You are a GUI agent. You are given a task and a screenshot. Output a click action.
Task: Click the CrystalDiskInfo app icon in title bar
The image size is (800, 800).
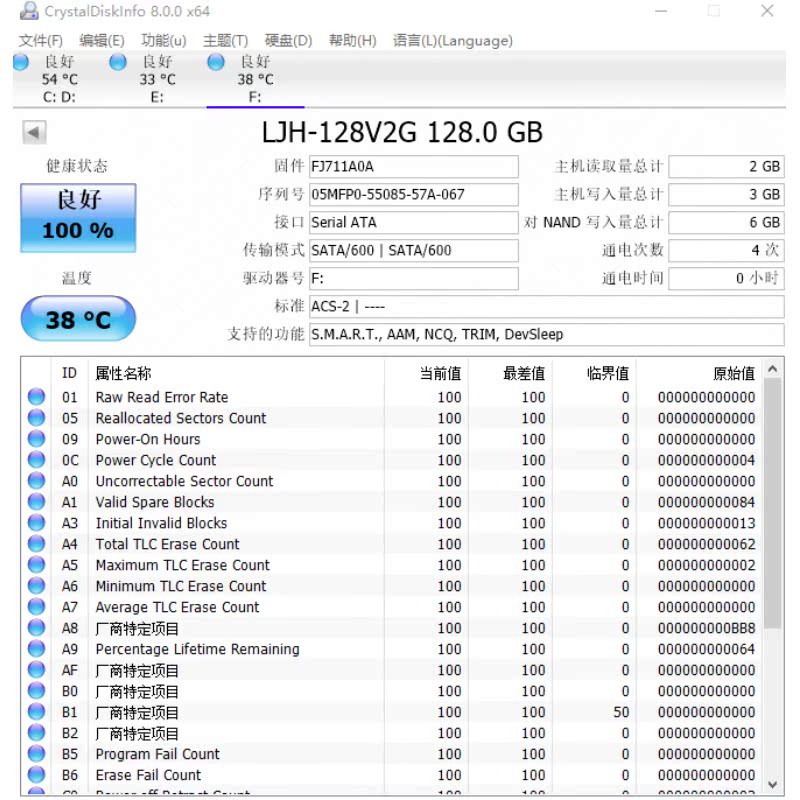29,11
